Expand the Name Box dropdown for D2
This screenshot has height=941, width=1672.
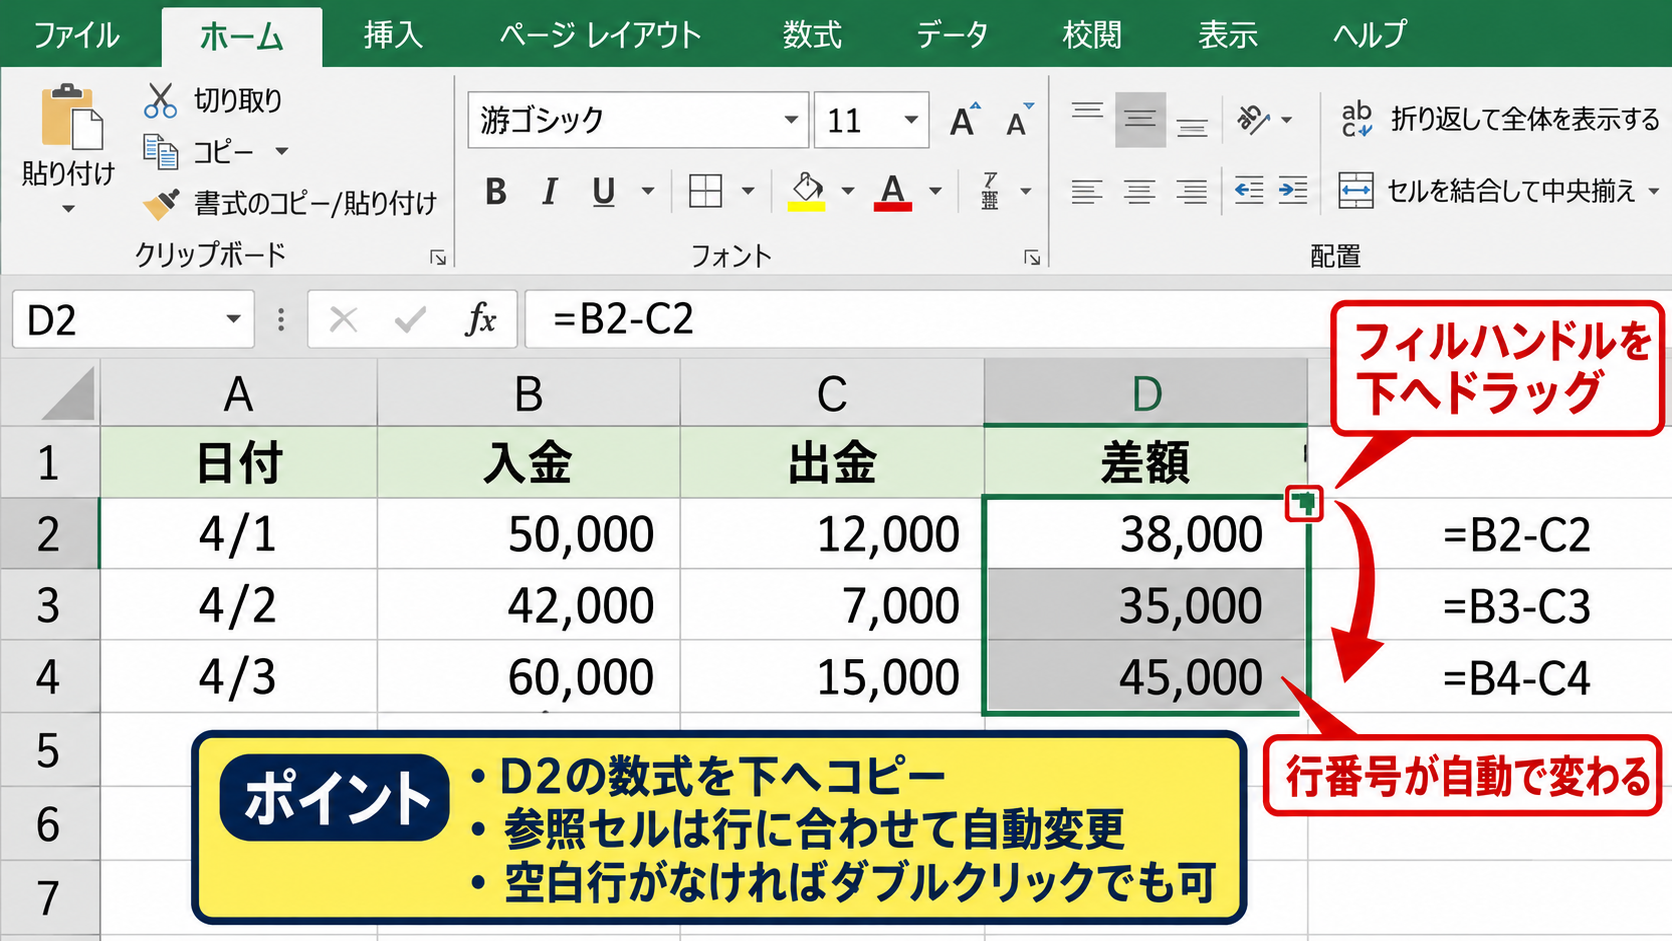pos(233,320)
